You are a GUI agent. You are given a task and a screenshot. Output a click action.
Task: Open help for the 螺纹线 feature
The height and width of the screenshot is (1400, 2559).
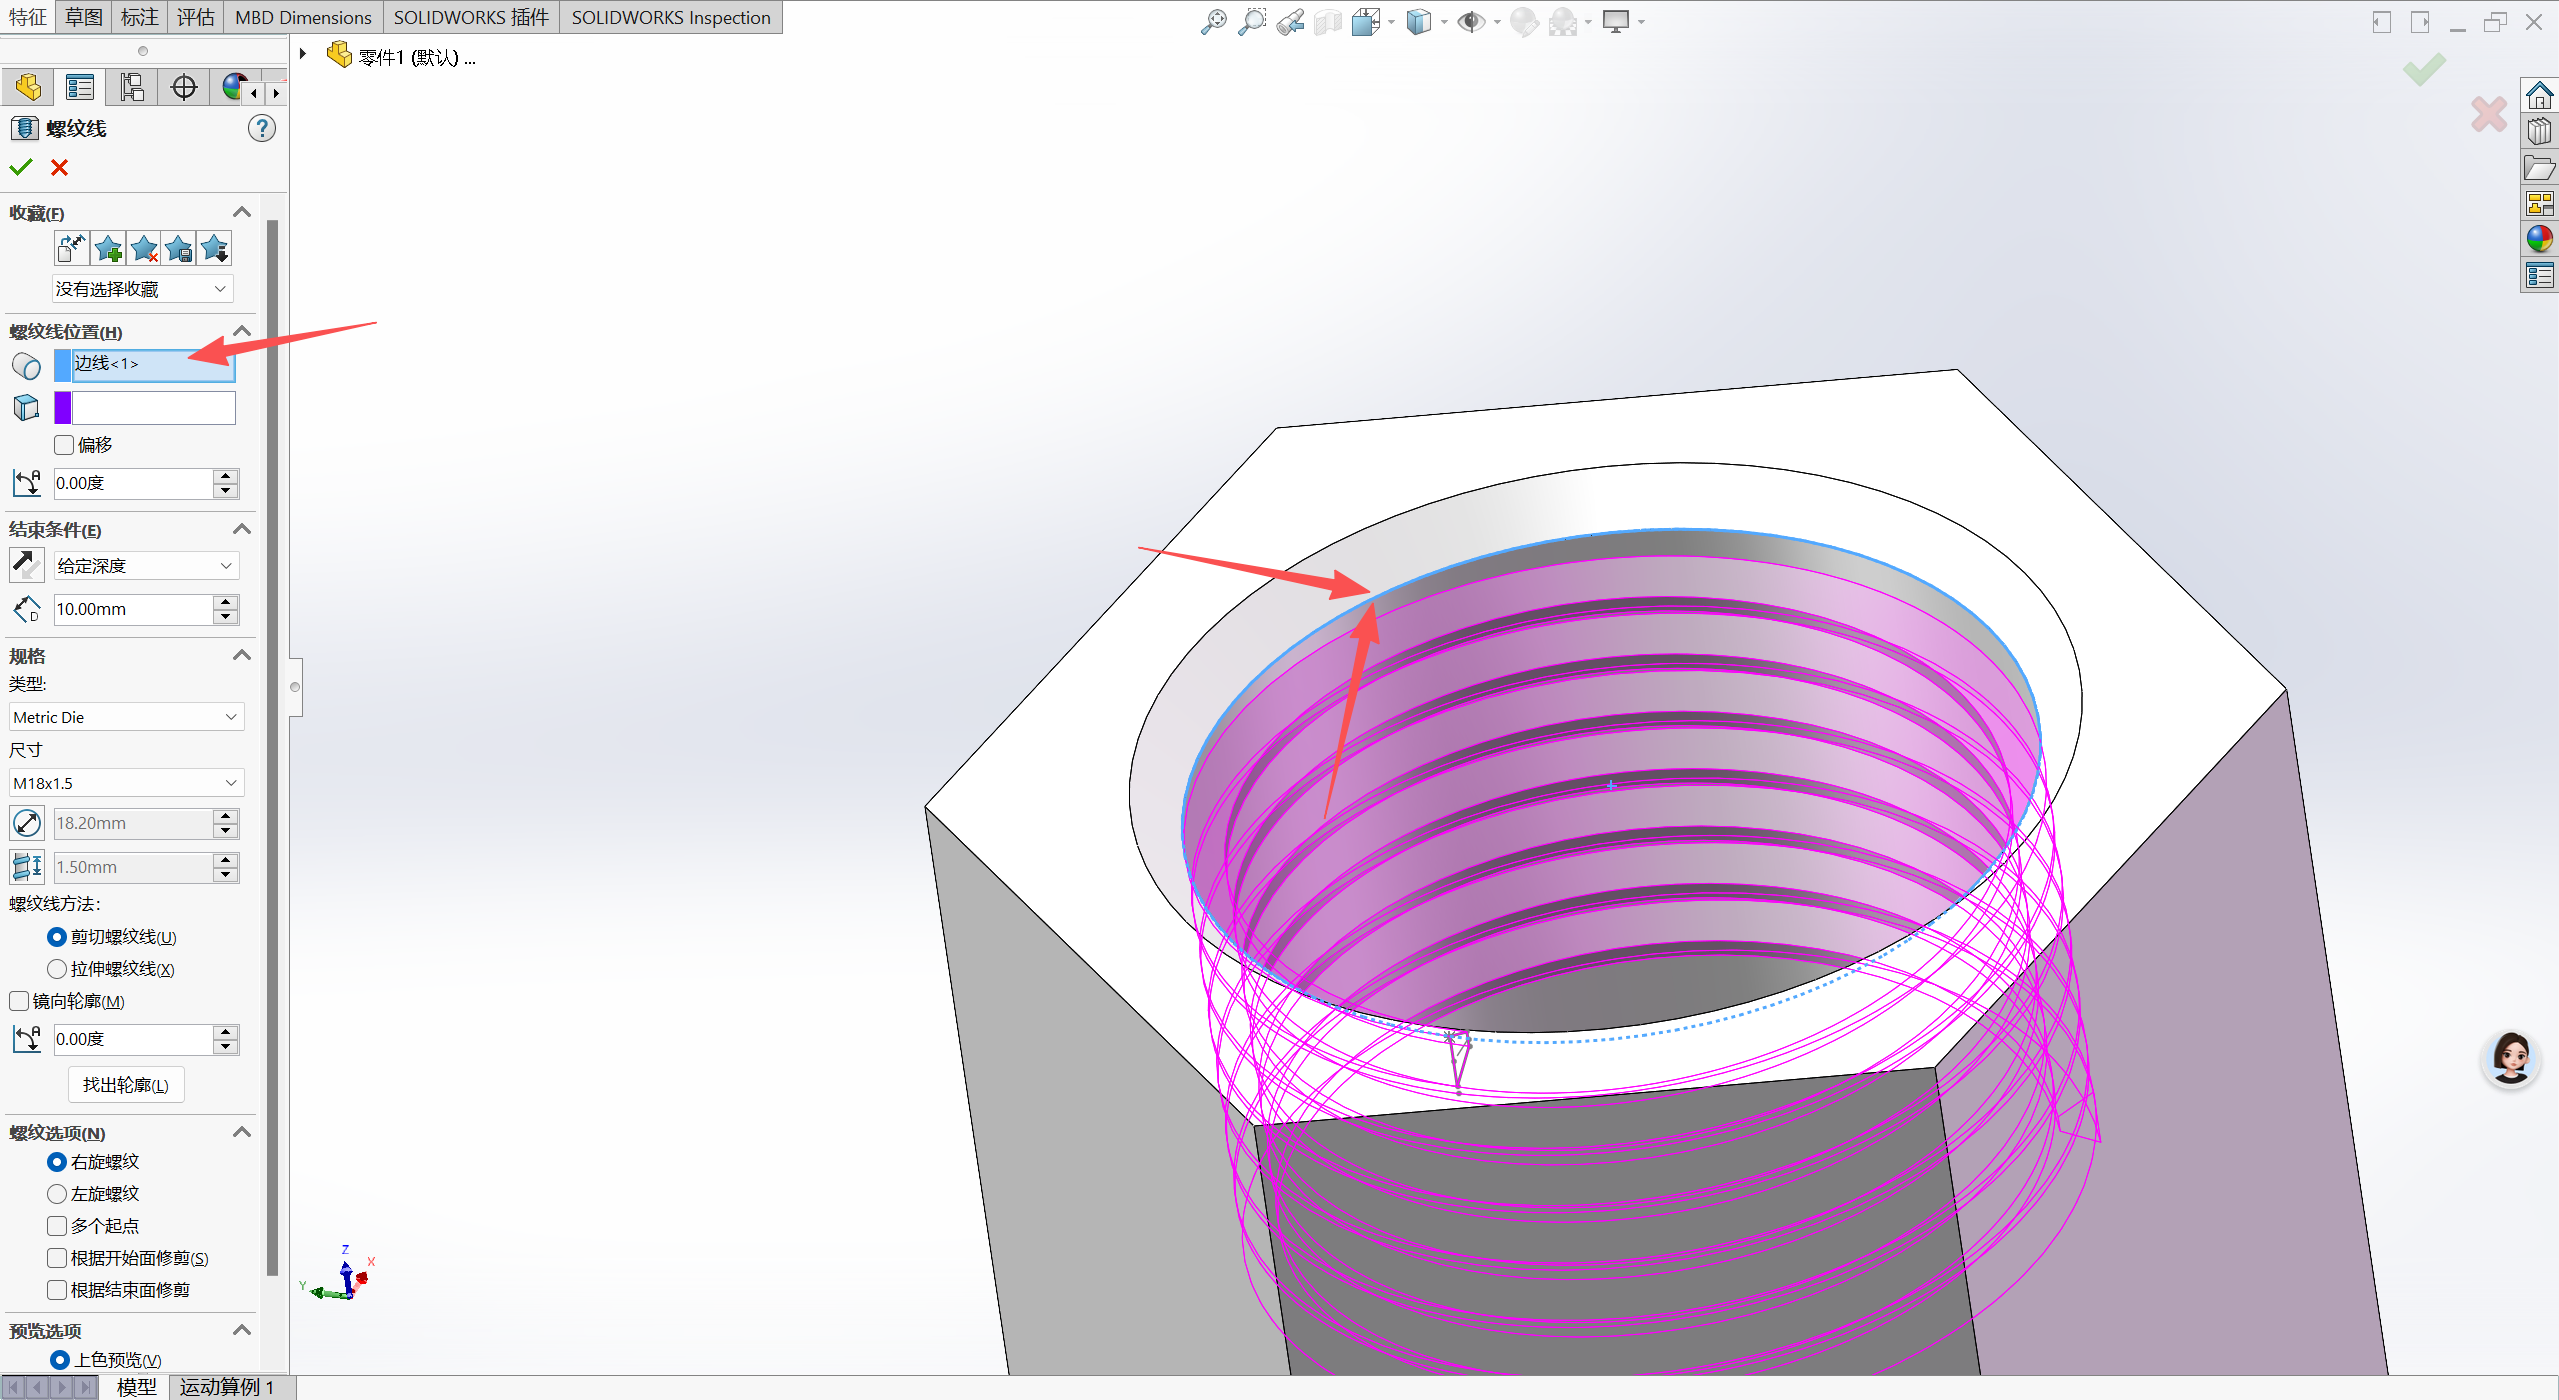(262, 128)
